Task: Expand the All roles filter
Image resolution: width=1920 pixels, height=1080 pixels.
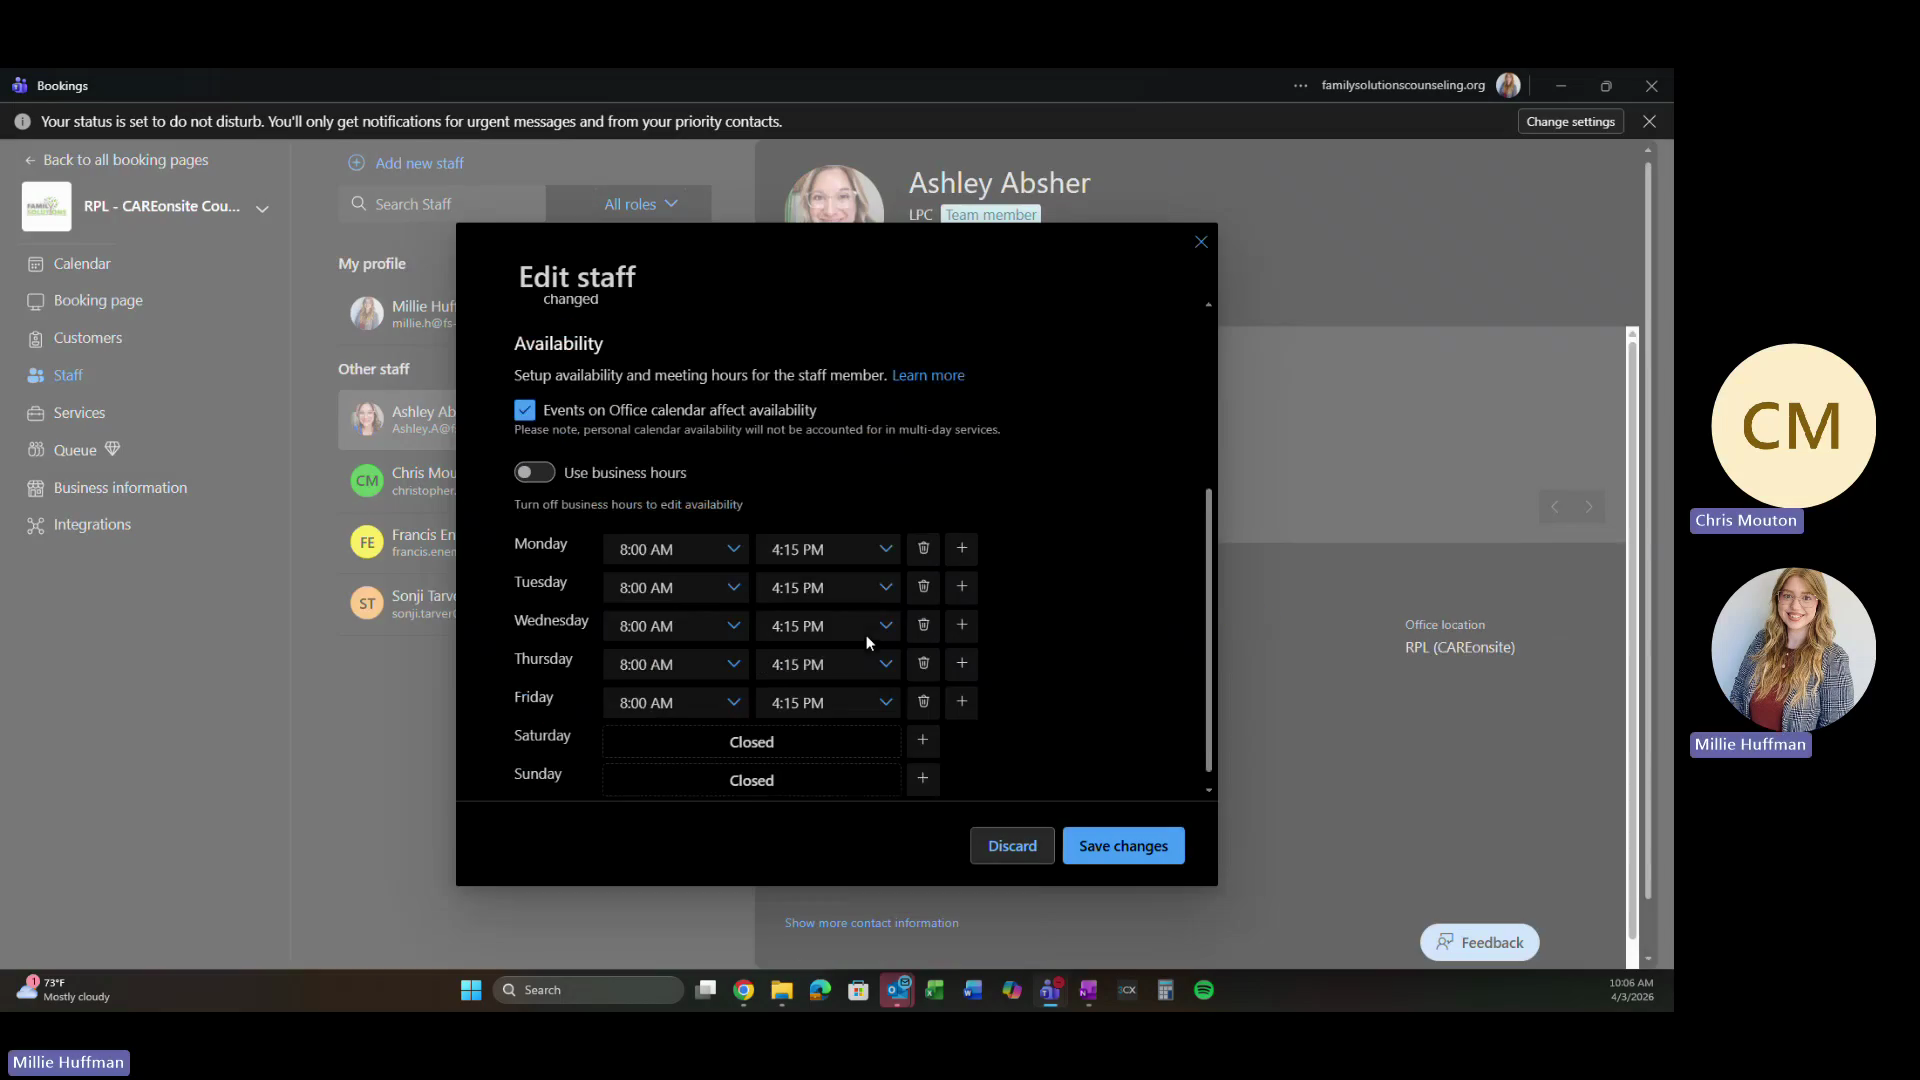Action: [x=640, y=204]
